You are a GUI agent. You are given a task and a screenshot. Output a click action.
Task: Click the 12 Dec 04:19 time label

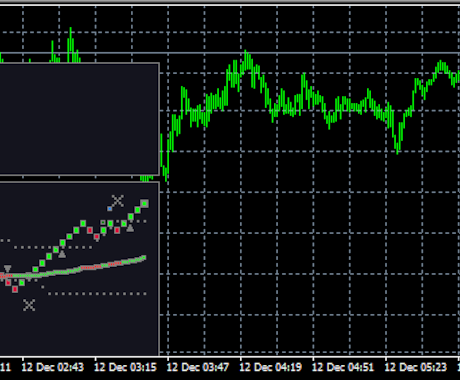270,367
